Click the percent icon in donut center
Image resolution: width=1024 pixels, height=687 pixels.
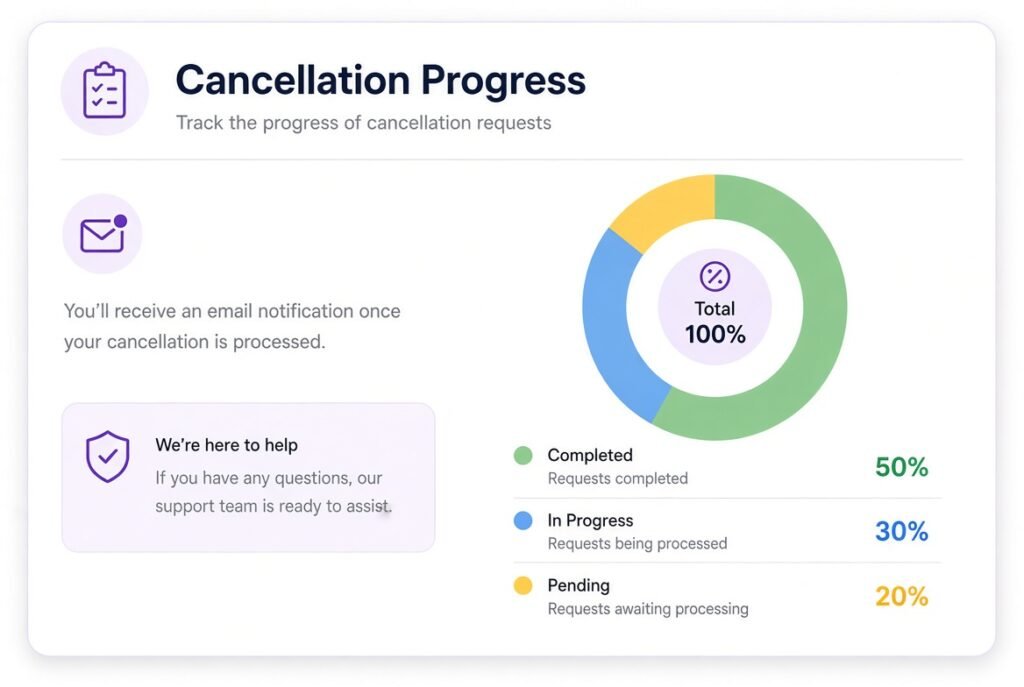[x=715, y=276]
